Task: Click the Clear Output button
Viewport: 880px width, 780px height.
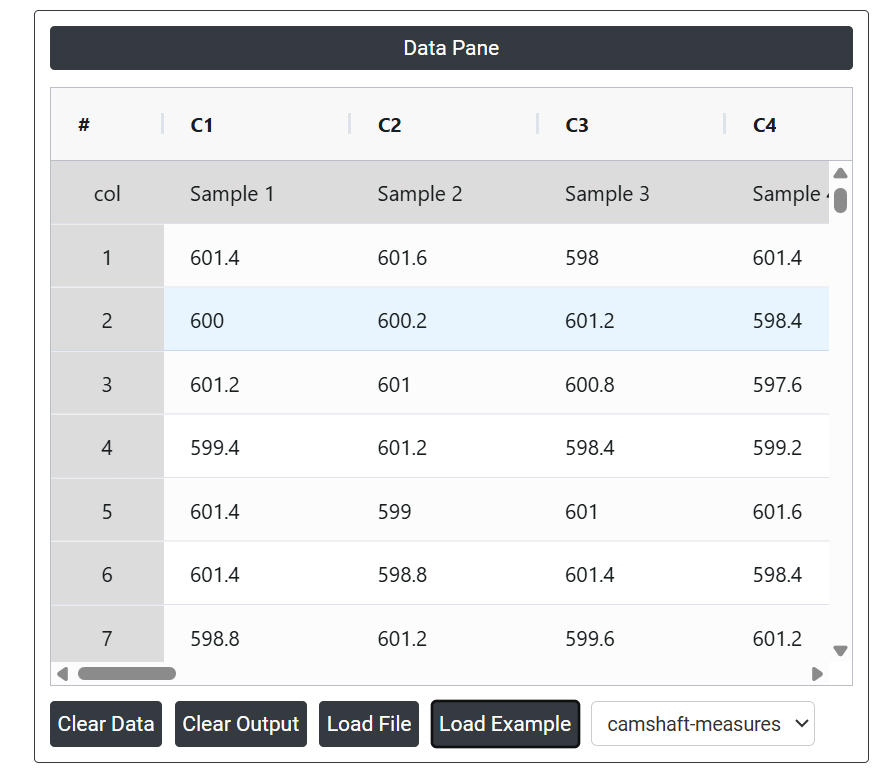Action: point(241,724)
